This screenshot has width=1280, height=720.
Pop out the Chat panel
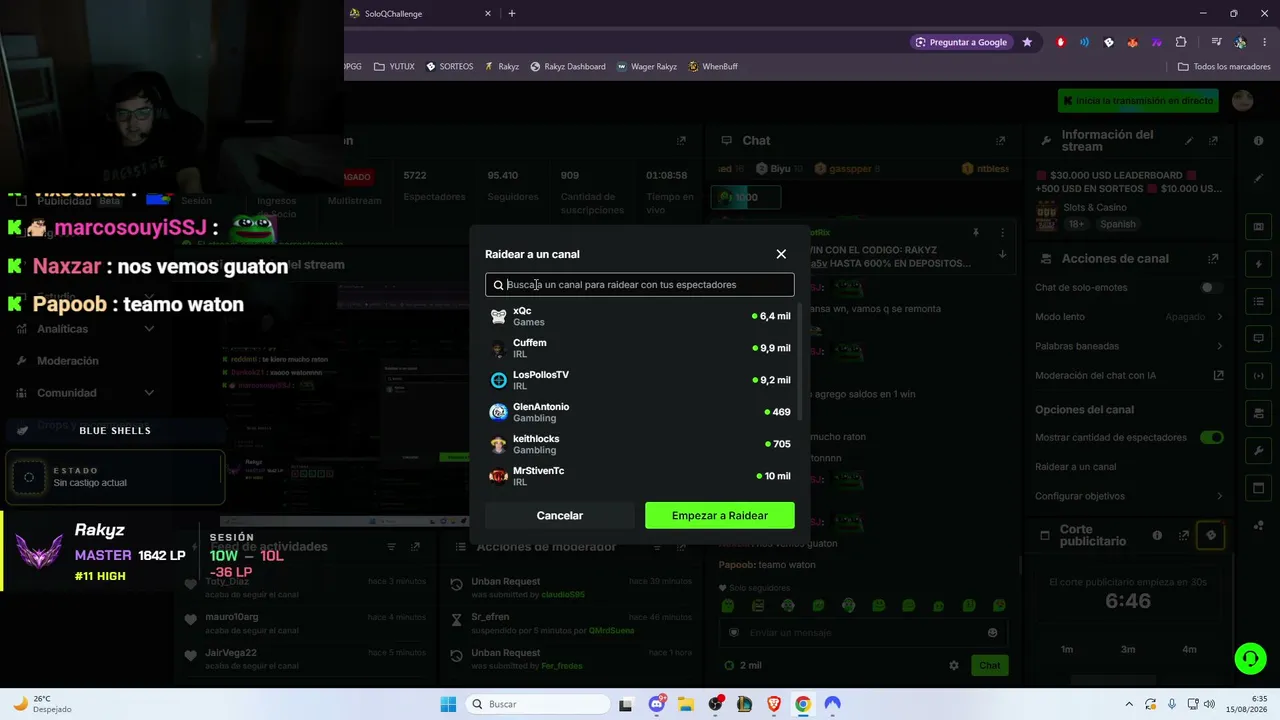pyautogui.click(x=1000, y=141)
